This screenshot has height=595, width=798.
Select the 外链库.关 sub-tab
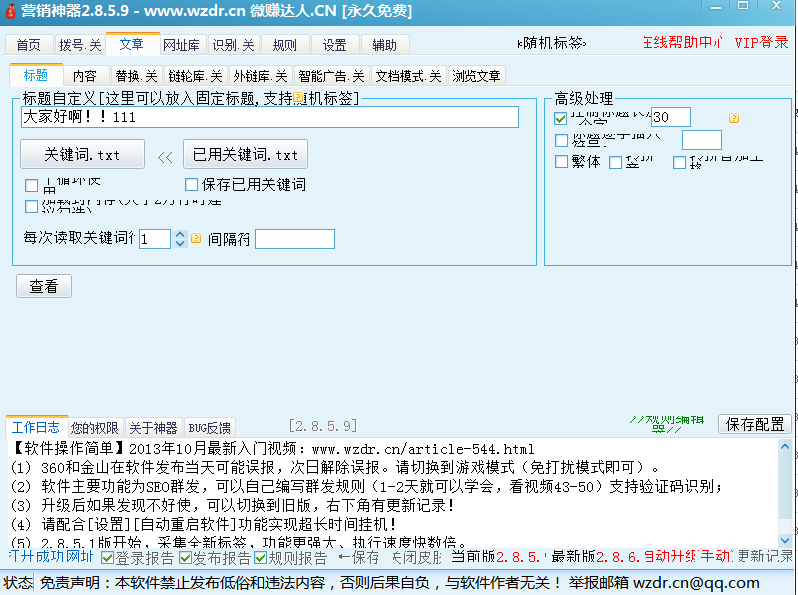[260, 76]
